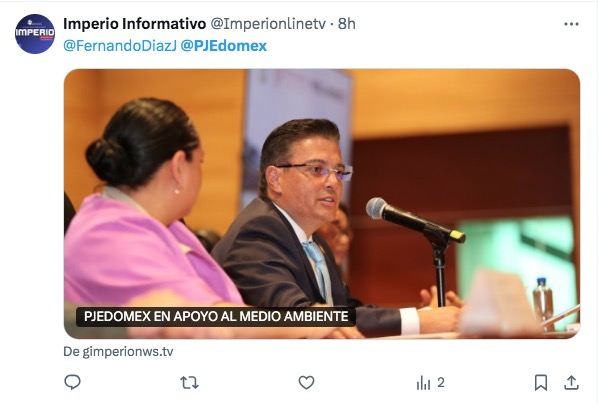Image resolution: width=598 pixels, height=404 pixels.
Task: Share the tweet using the upload arrow icon
Action: point(571,382)
